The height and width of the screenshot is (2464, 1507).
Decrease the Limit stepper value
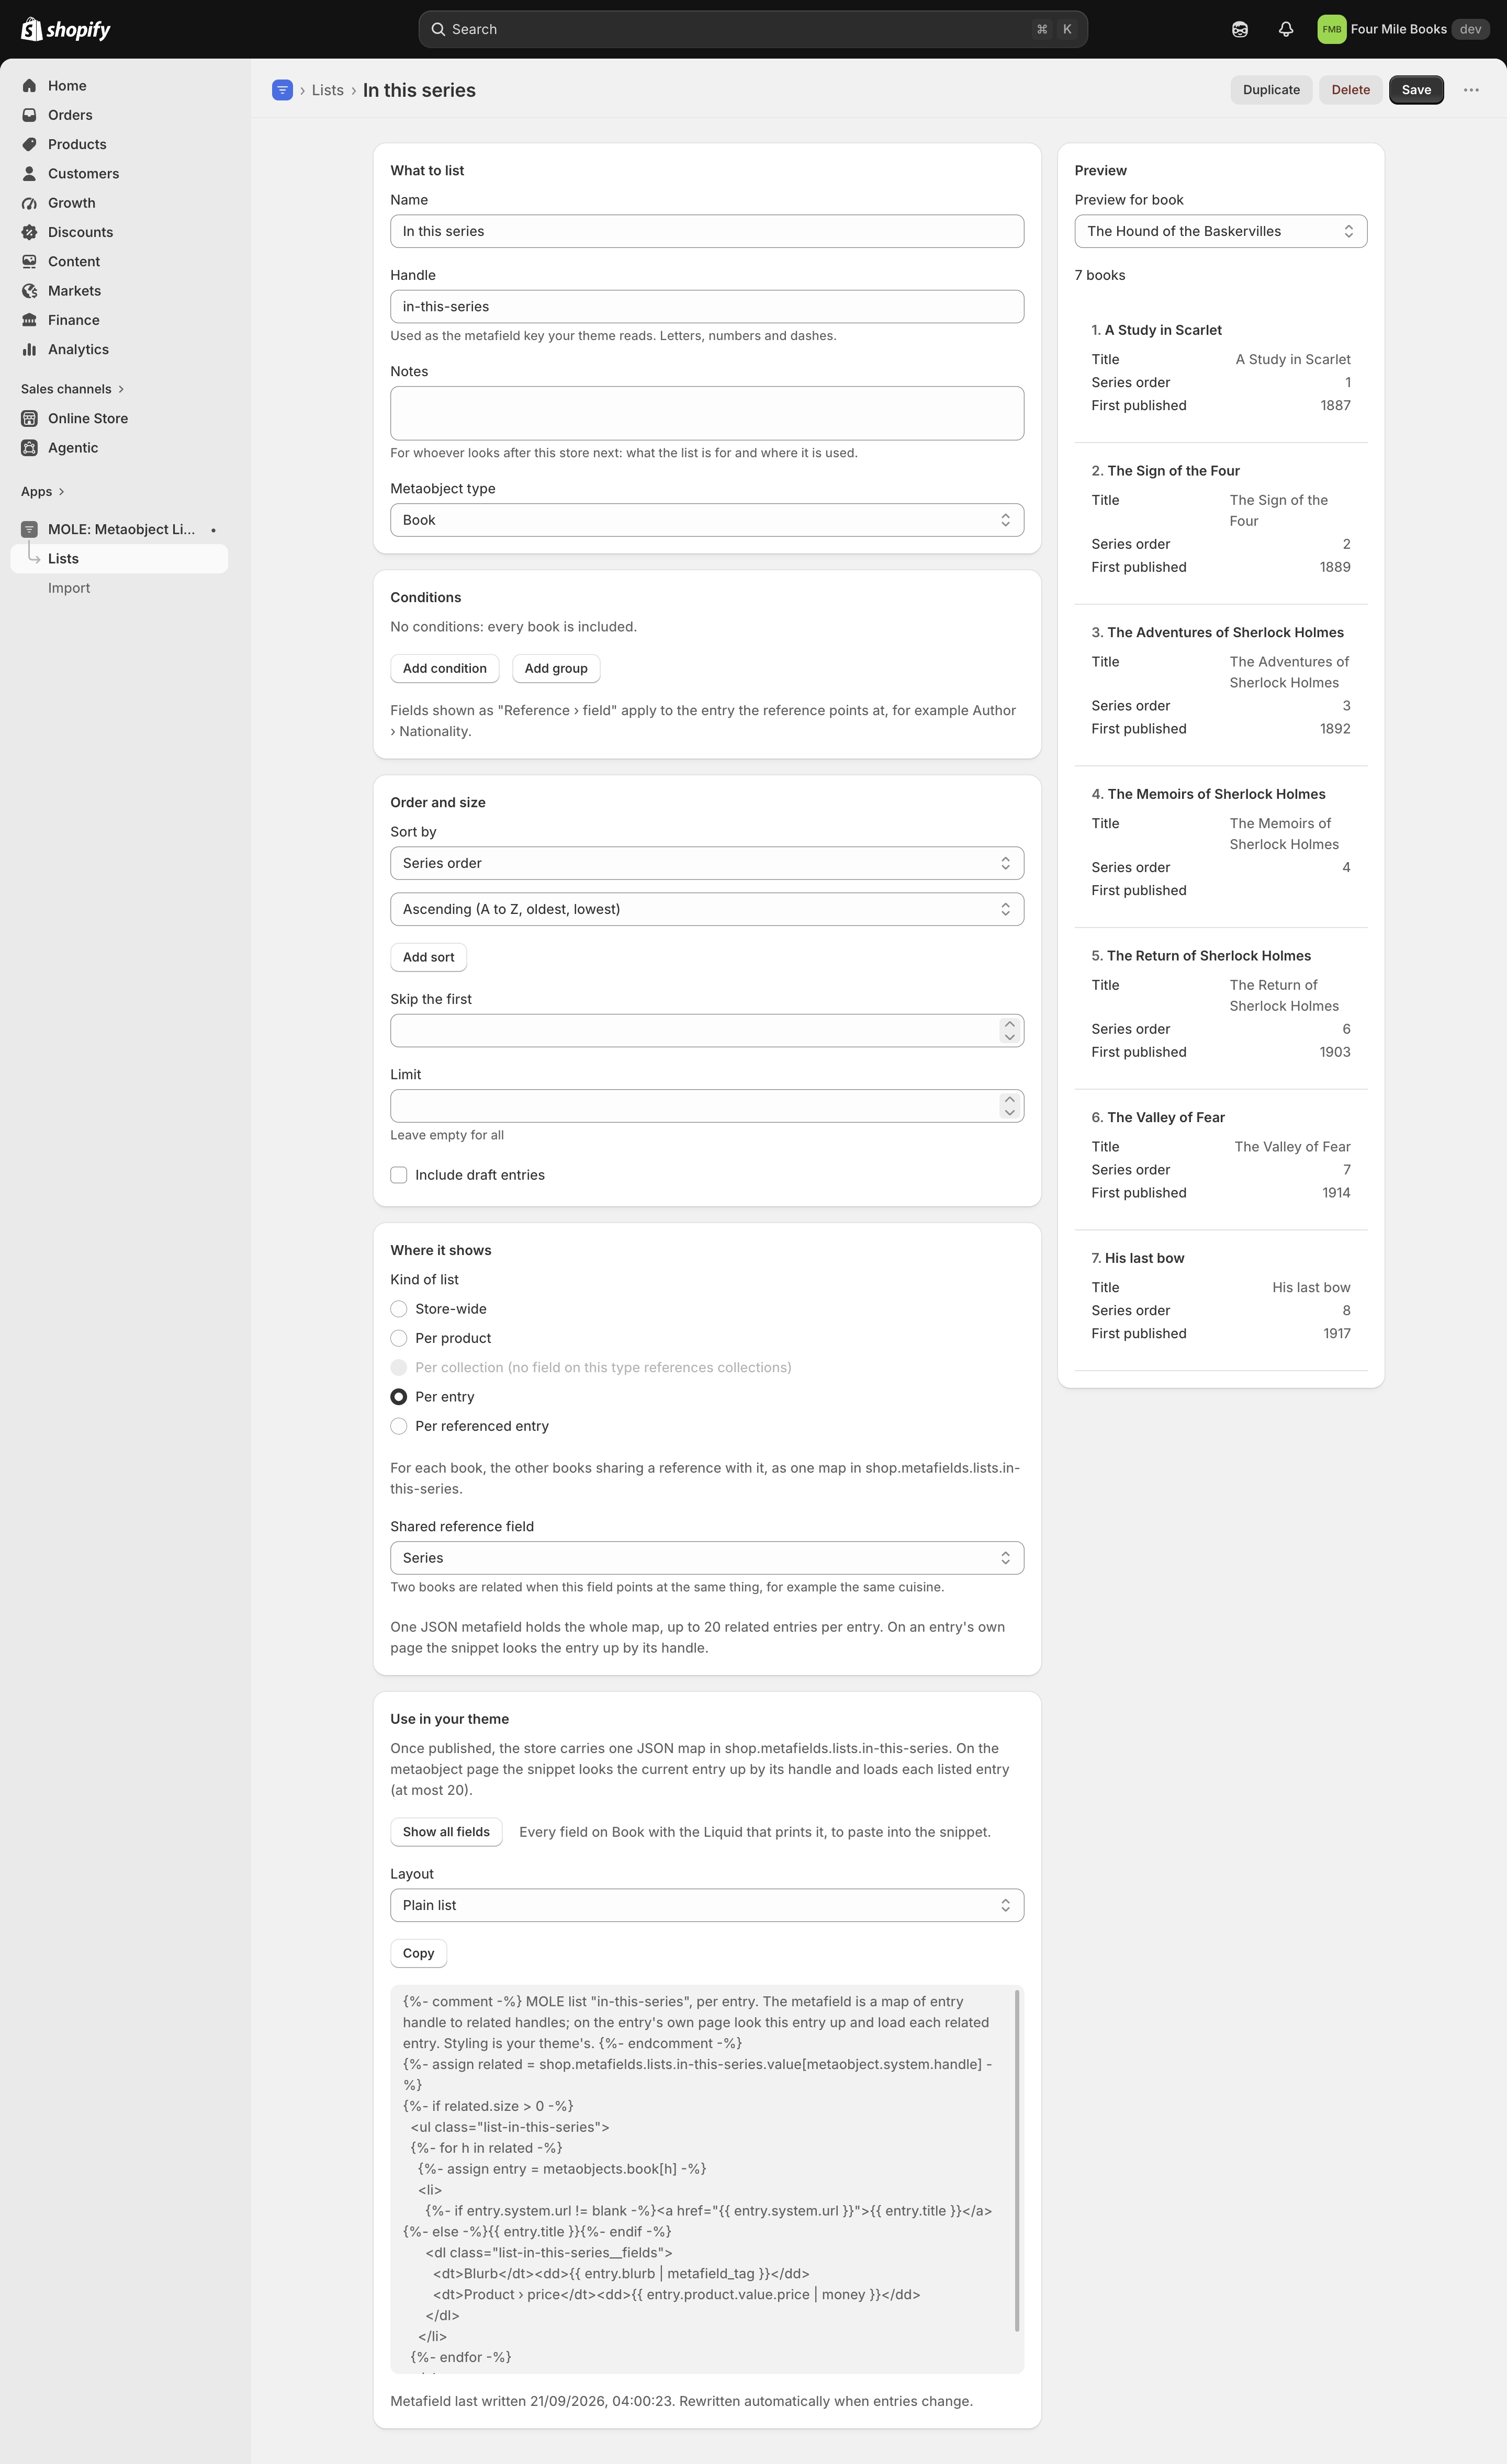(x=1010, y=1113)
